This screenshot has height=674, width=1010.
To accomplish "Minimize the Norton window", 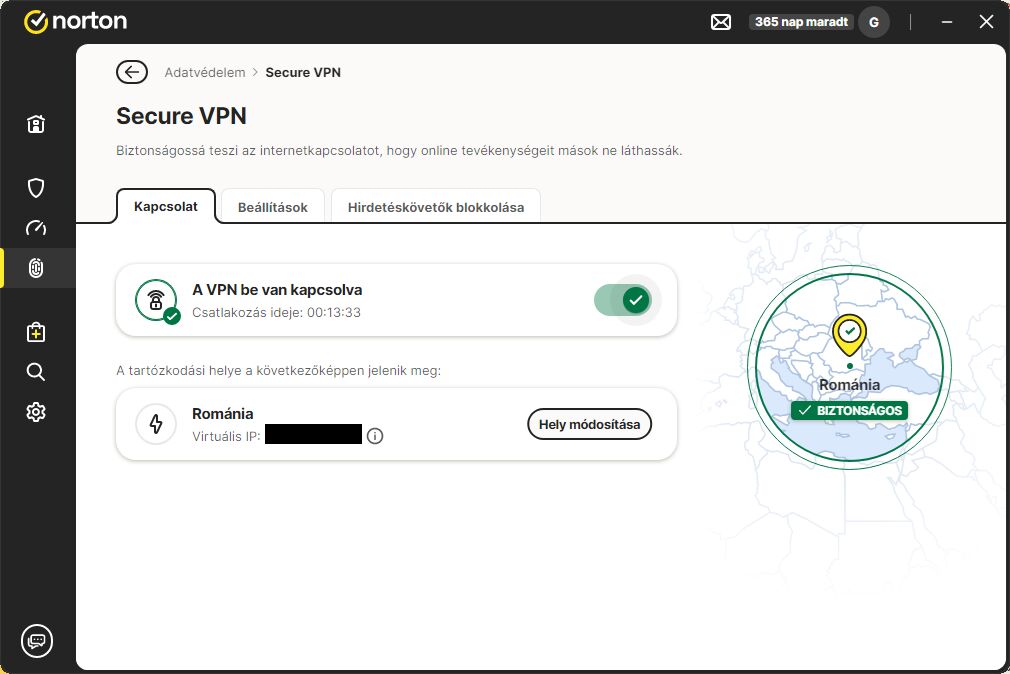I will (x=947, y=22).
